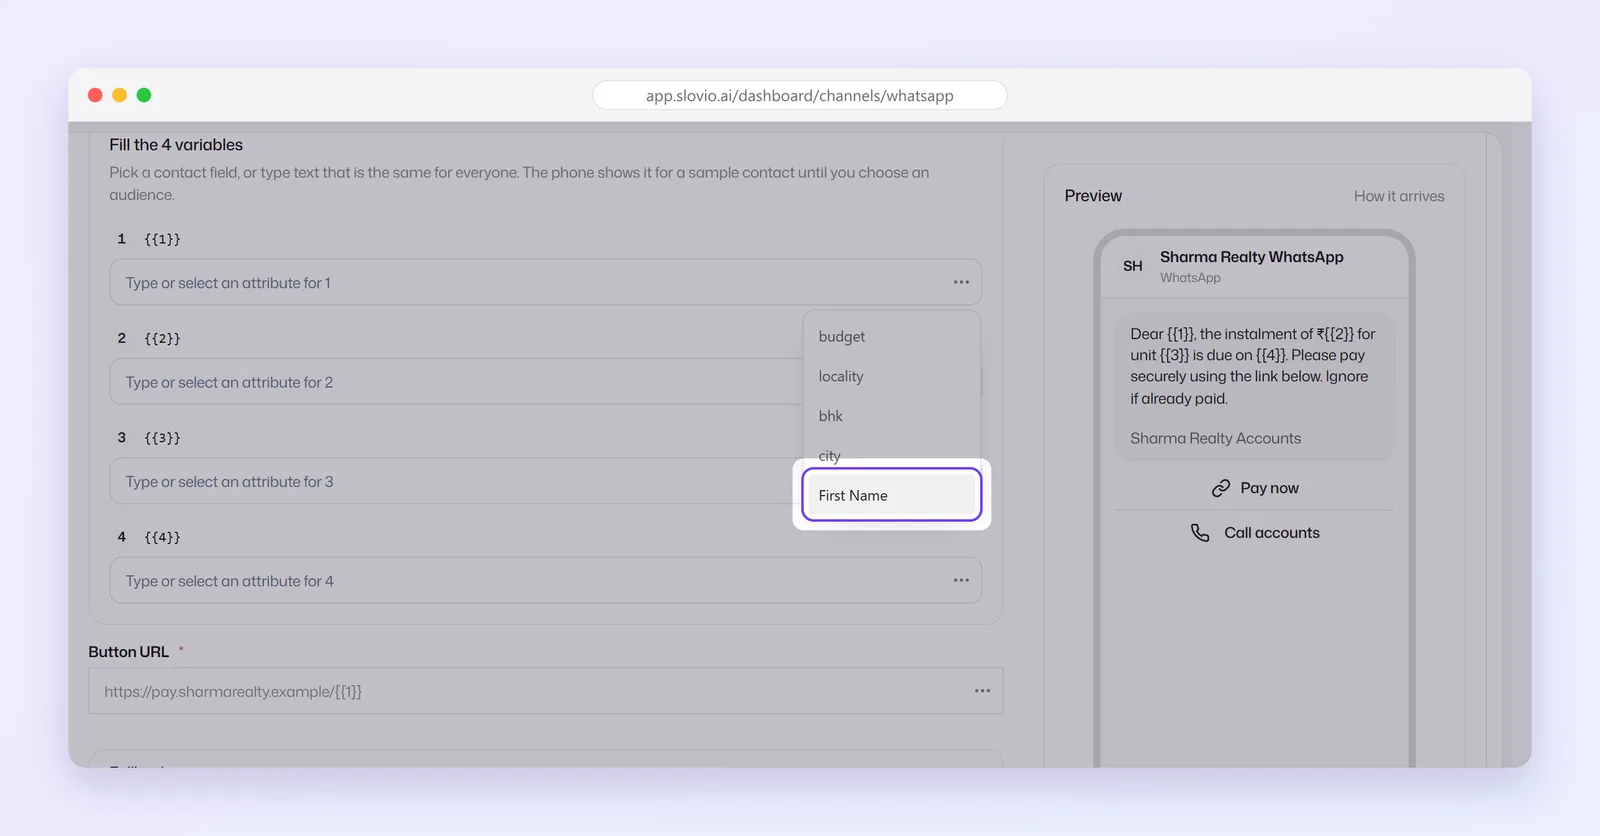Click the 'Preview' panel heading
The height and width of the screenshot is (836, 1600).
click(1093, 196)
